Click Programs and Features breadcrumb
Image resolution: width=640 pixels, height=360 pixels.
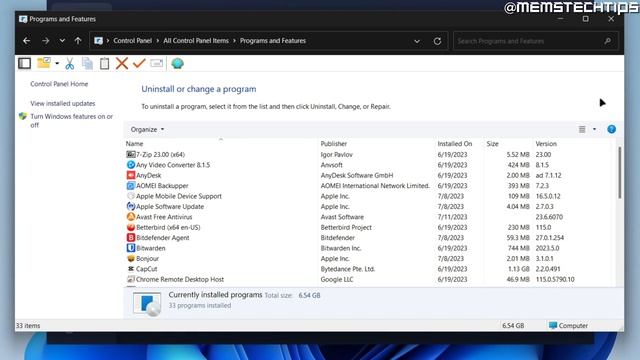273,41
